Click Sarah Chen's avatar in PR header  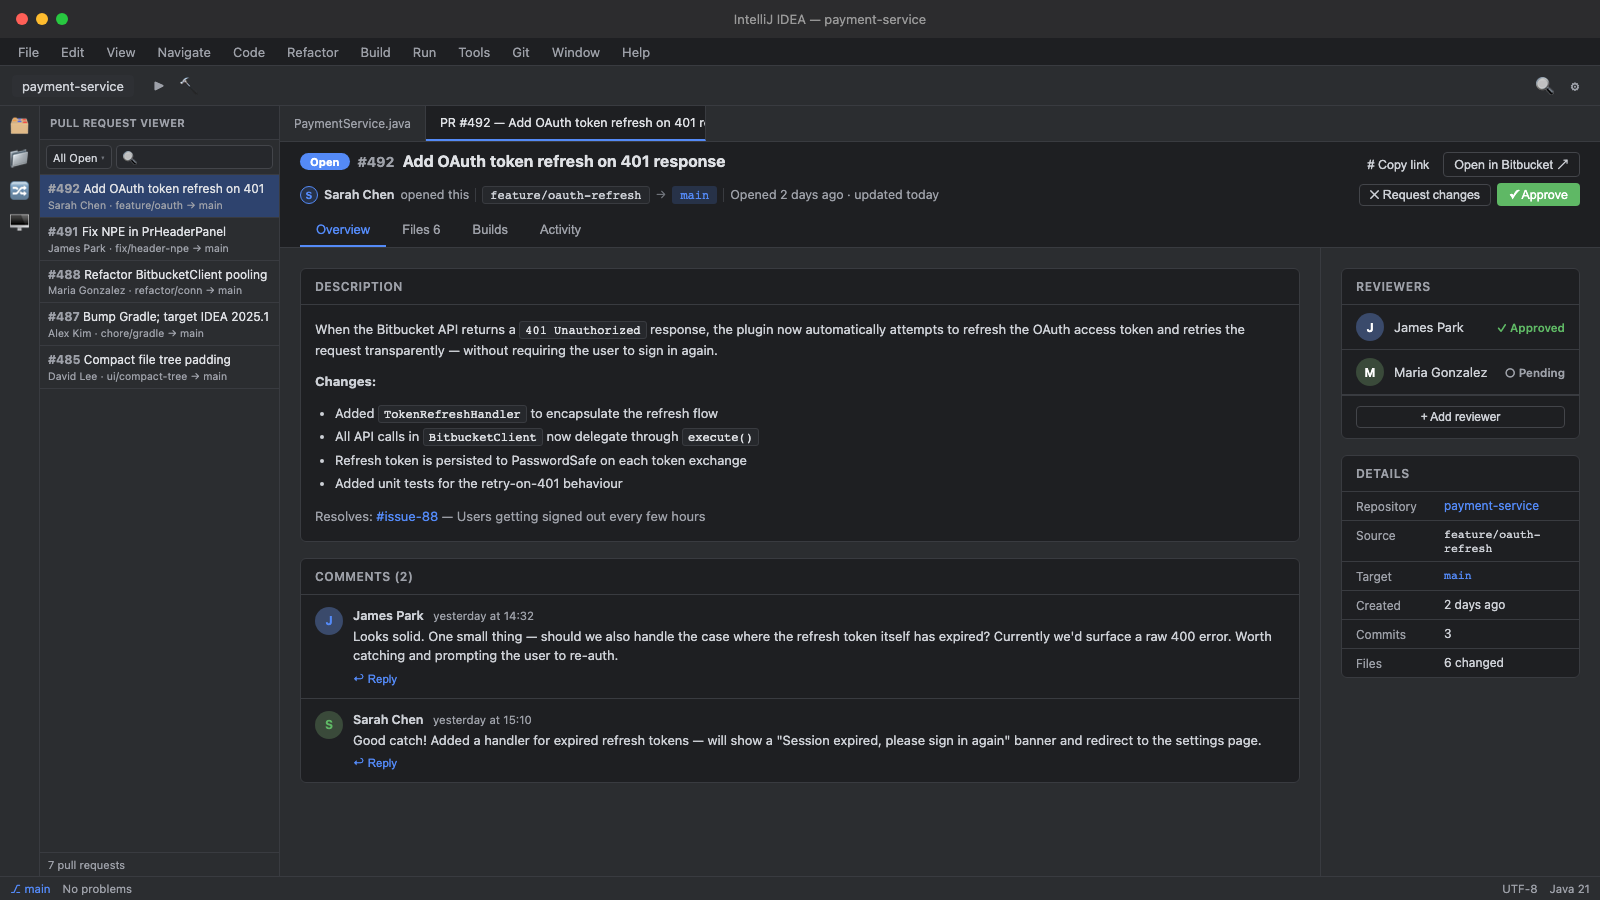[309, 195]
